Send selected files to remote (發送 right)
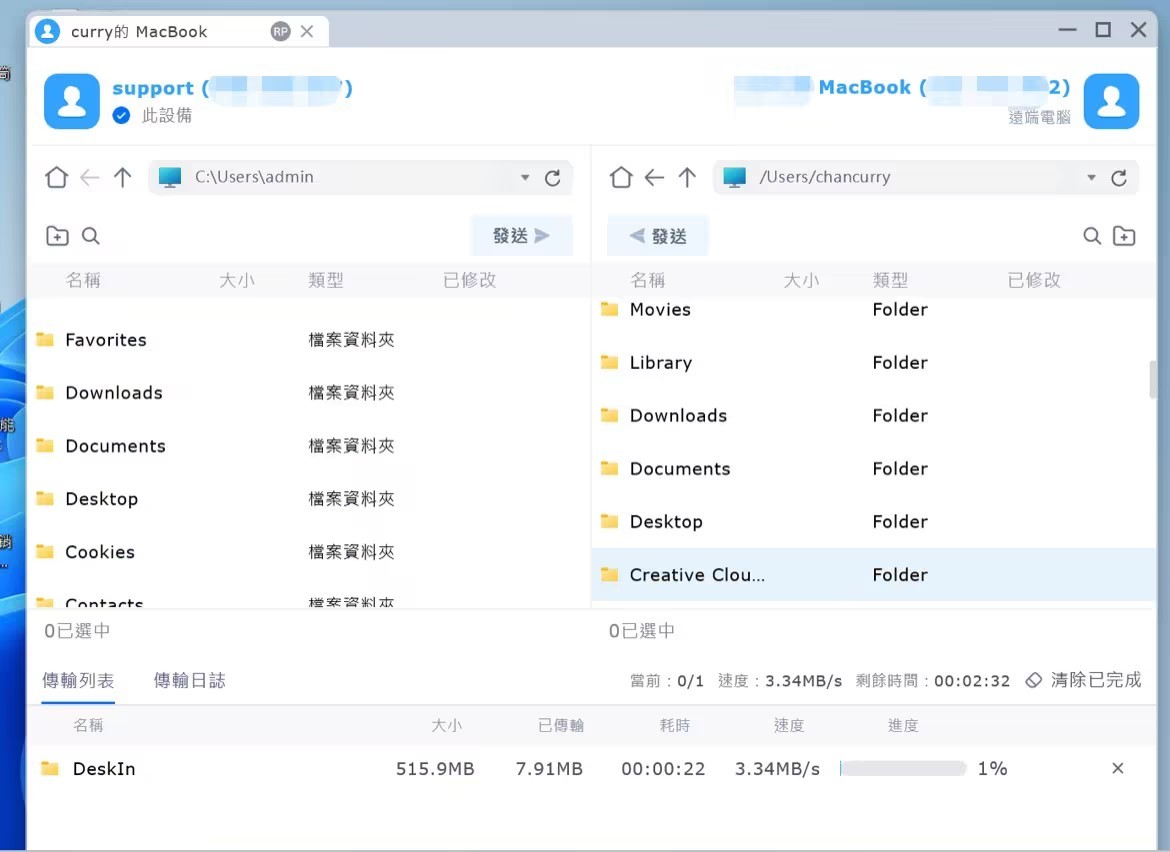1170x852 pixels. pos(522,236)
